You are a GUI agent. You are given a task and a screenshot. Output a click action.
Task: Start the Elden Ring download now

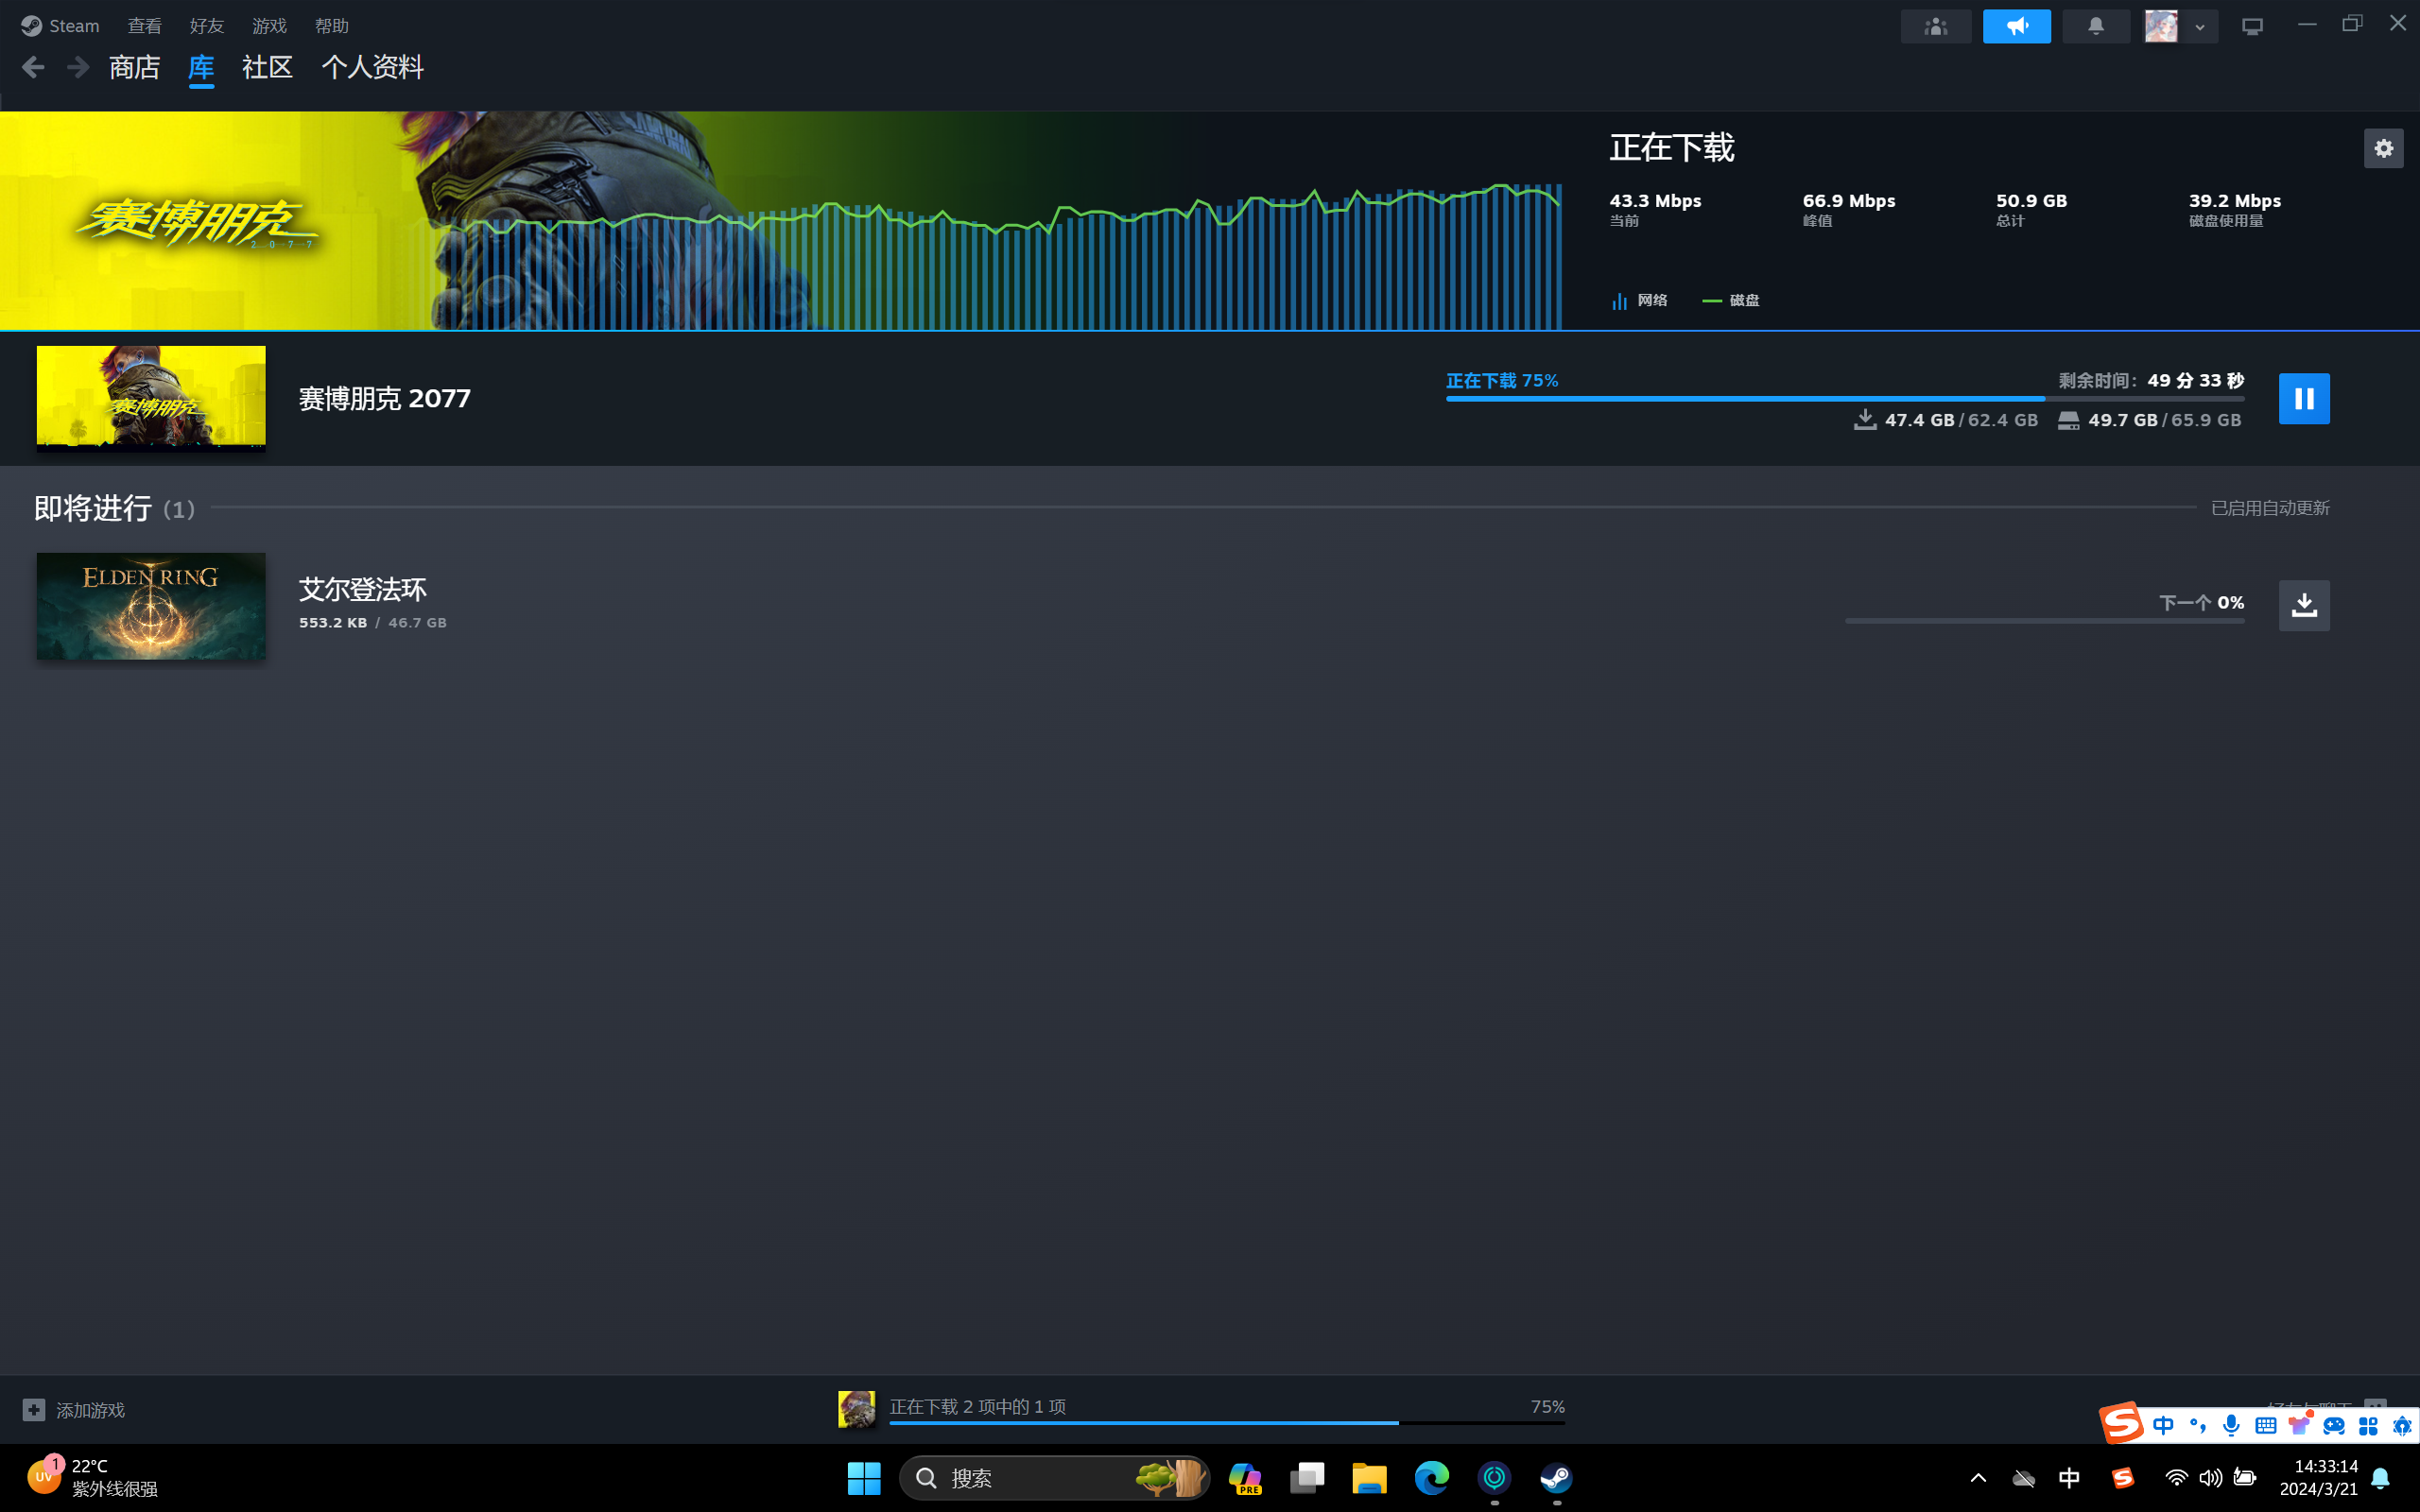[2303, 605]
